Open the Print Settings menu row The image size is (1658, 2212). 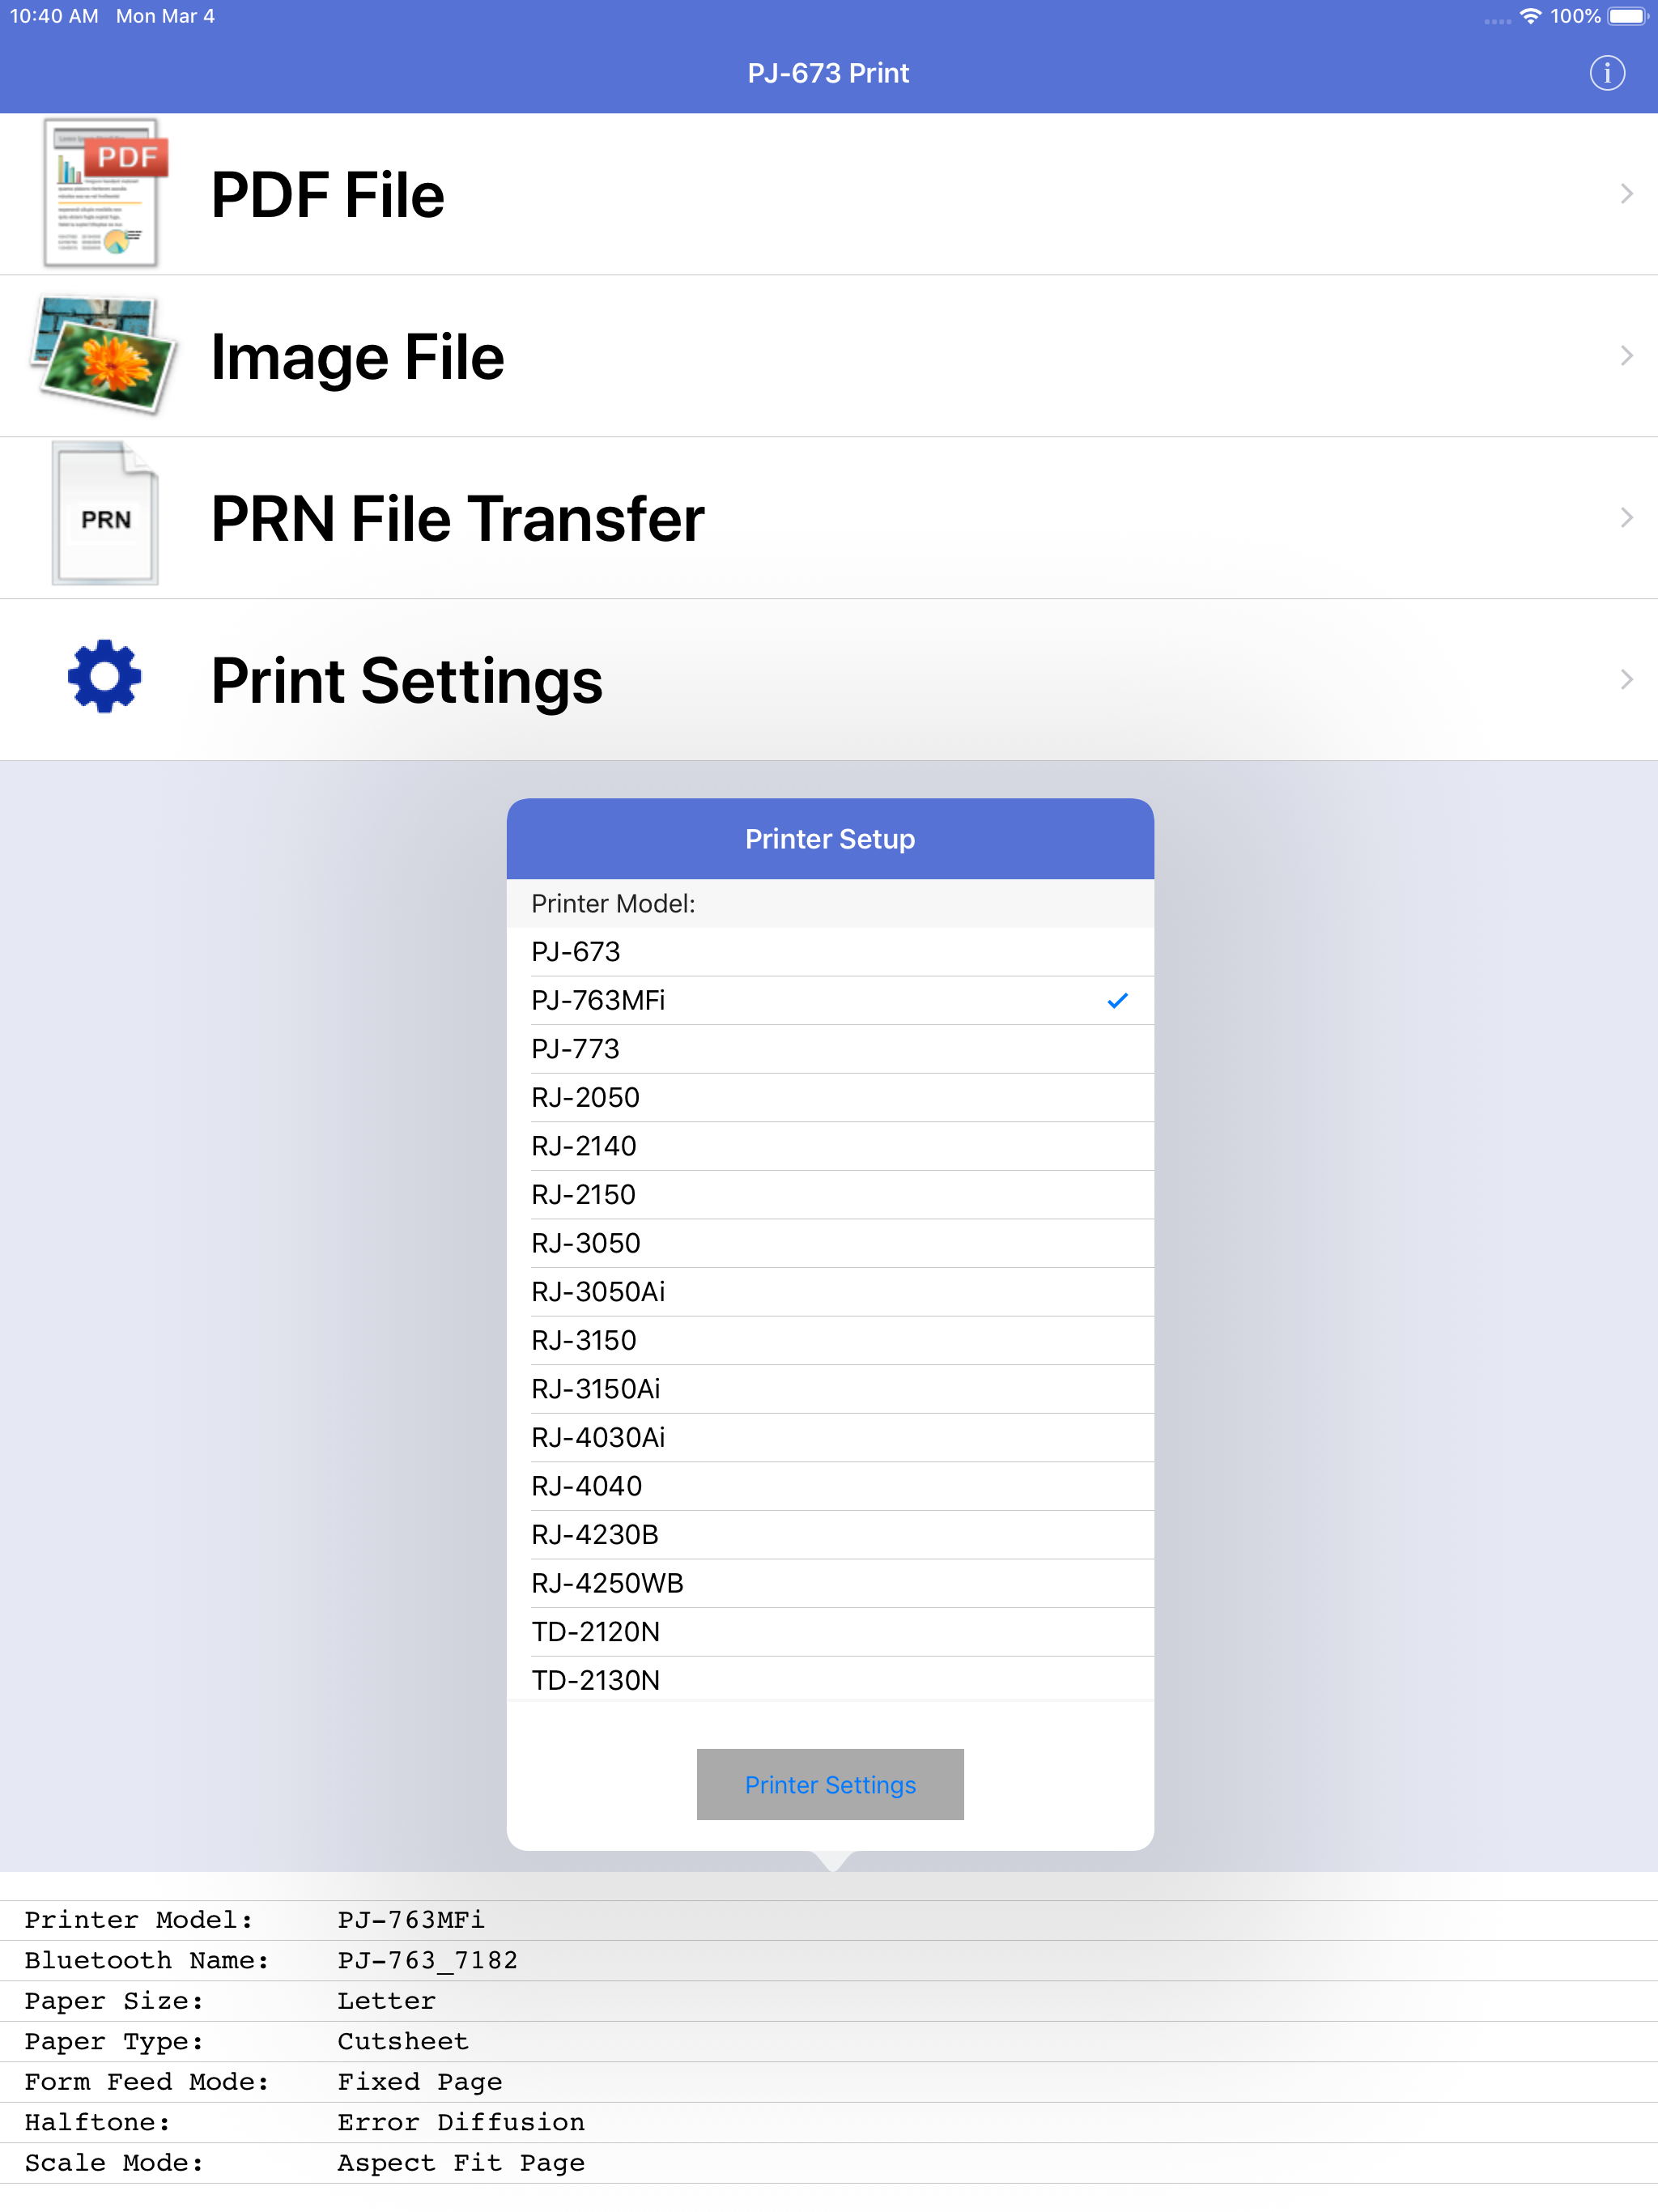(800, 679)
